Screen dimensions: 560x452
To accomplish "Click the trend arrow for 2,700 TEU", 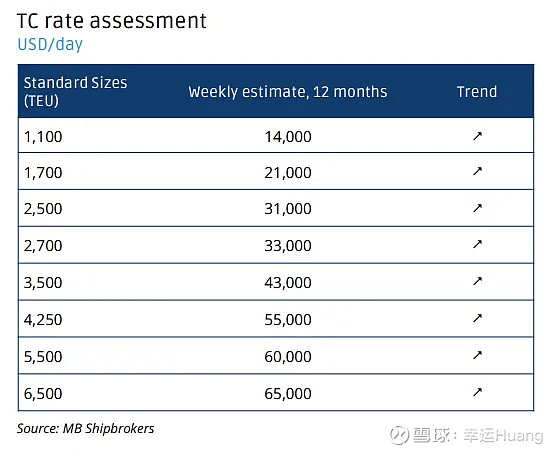I will 478,244.
